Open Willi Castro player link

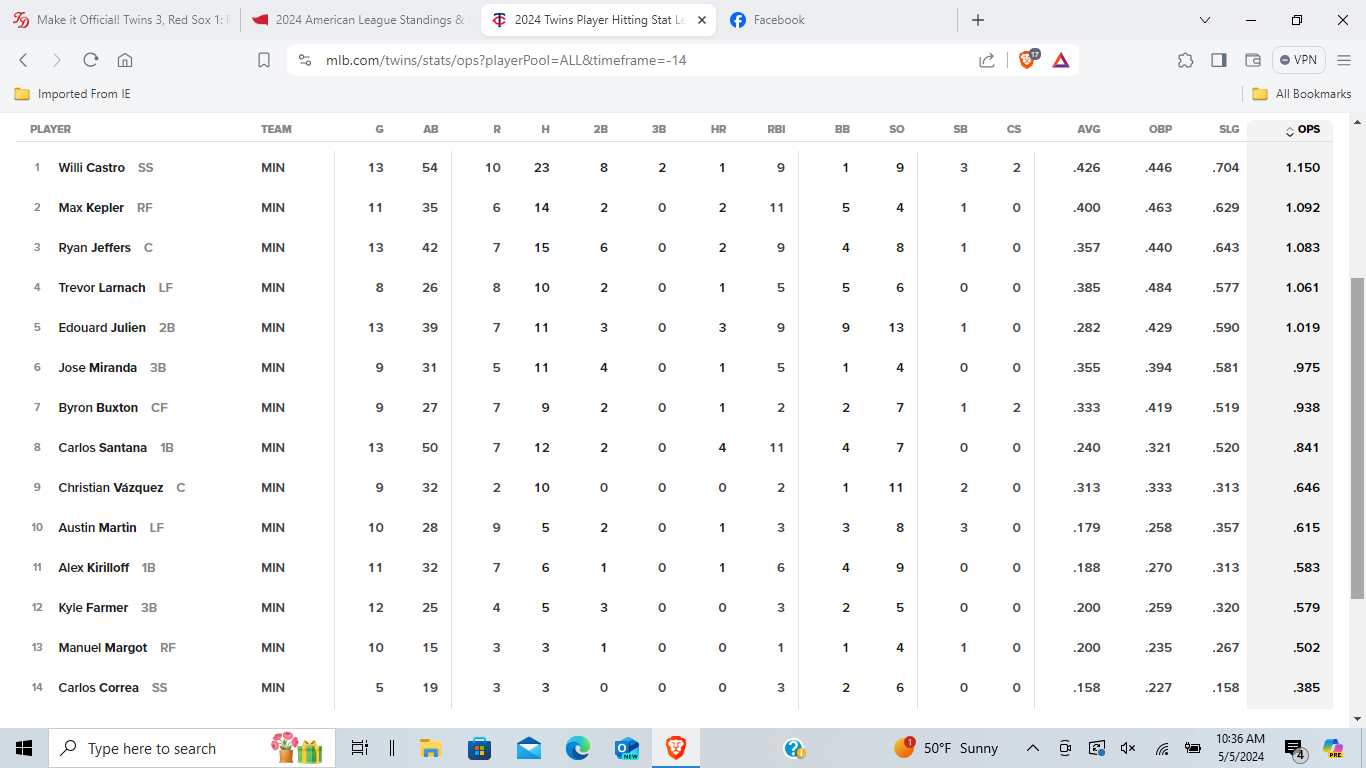(91, 168)
